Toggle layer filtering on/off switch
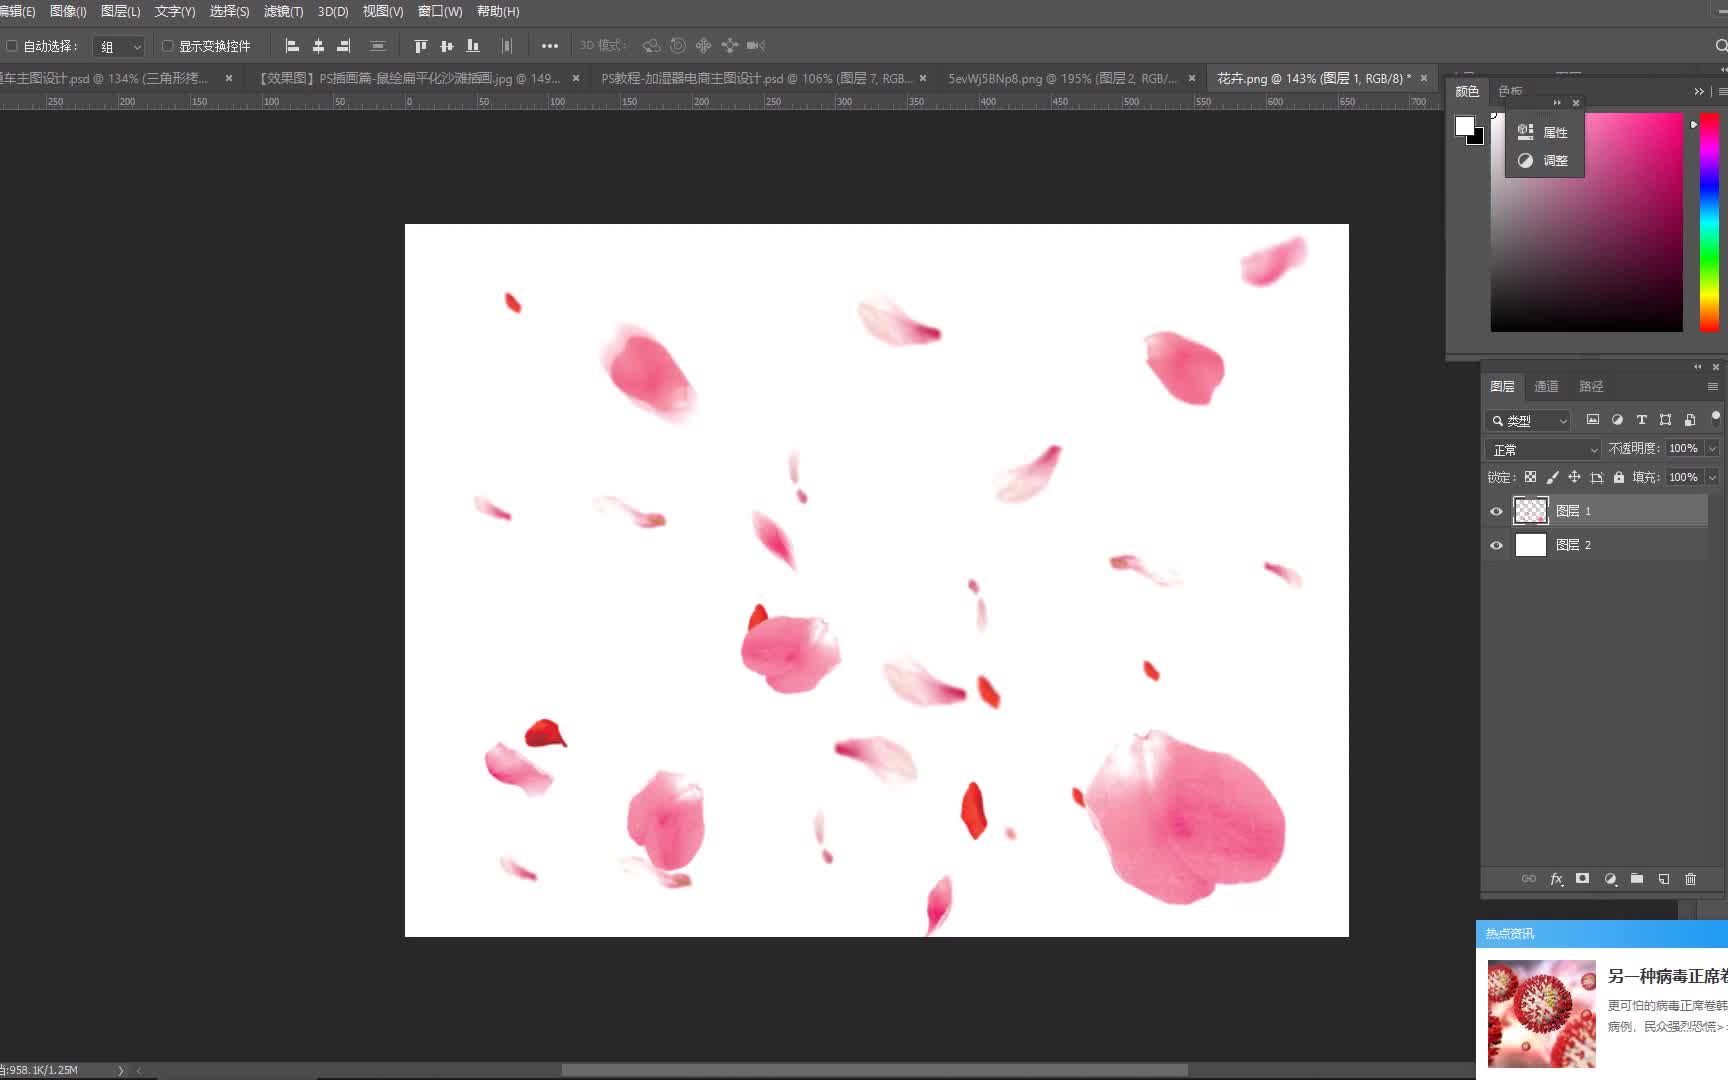Screen dimensions: 1728x1080 pyautogui.click(x=1716, y=418)
